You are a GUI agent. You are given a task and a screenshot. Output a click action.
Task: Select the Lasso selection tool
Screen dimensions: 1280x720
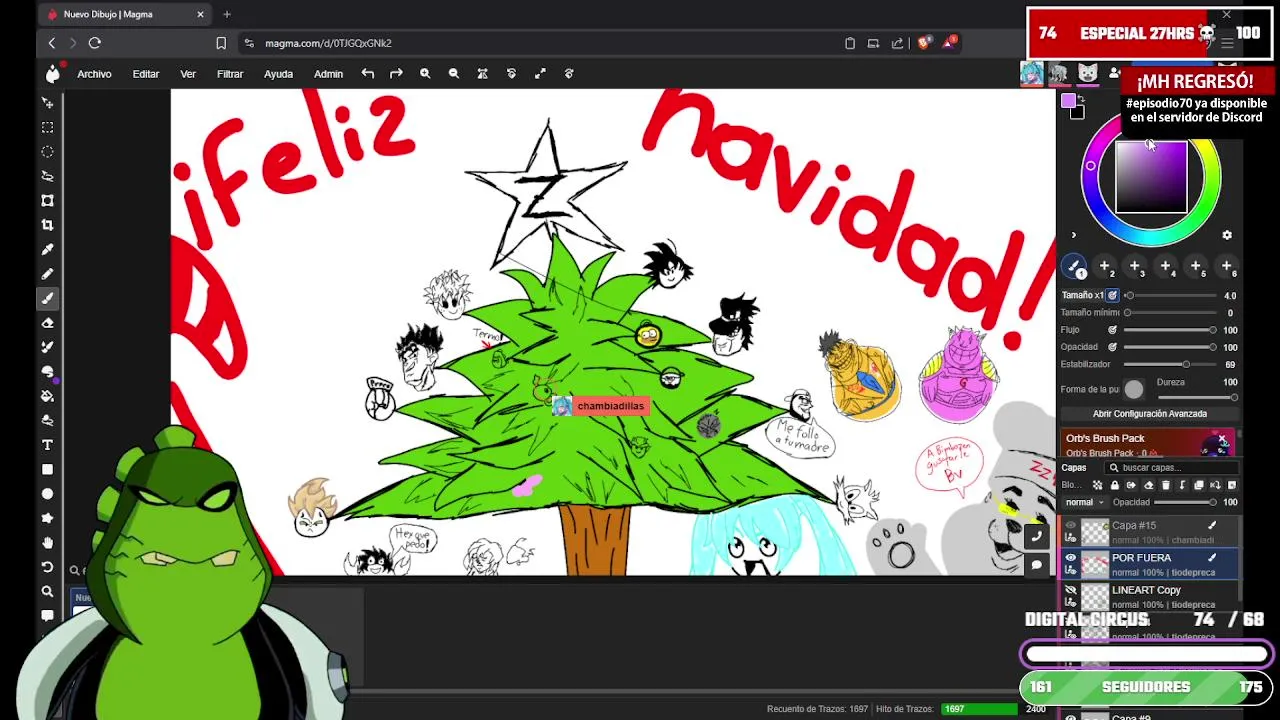pos(47,176)
